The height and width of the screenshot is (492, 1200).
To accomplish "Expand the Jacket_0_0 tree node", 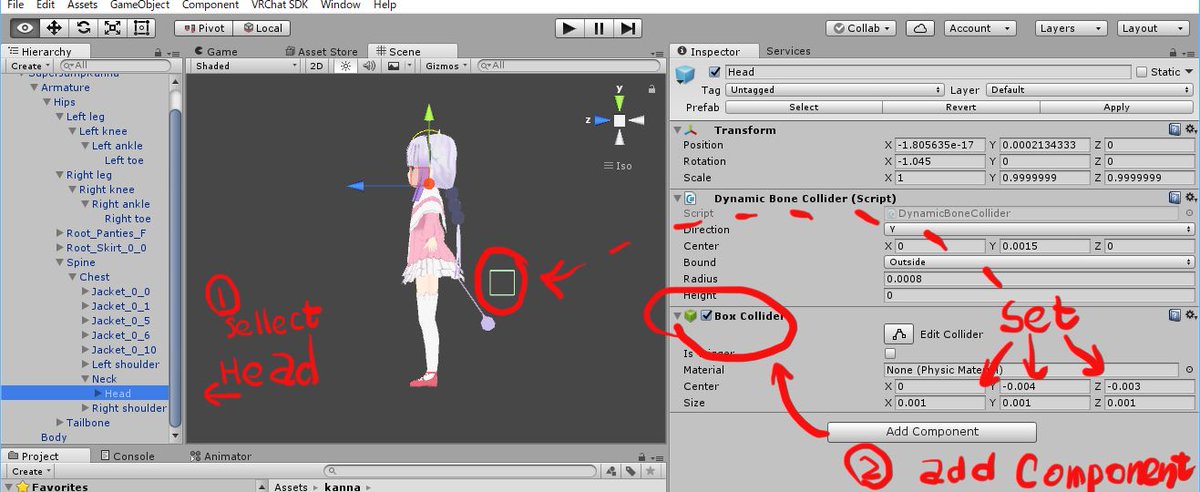I will point(85,292).
